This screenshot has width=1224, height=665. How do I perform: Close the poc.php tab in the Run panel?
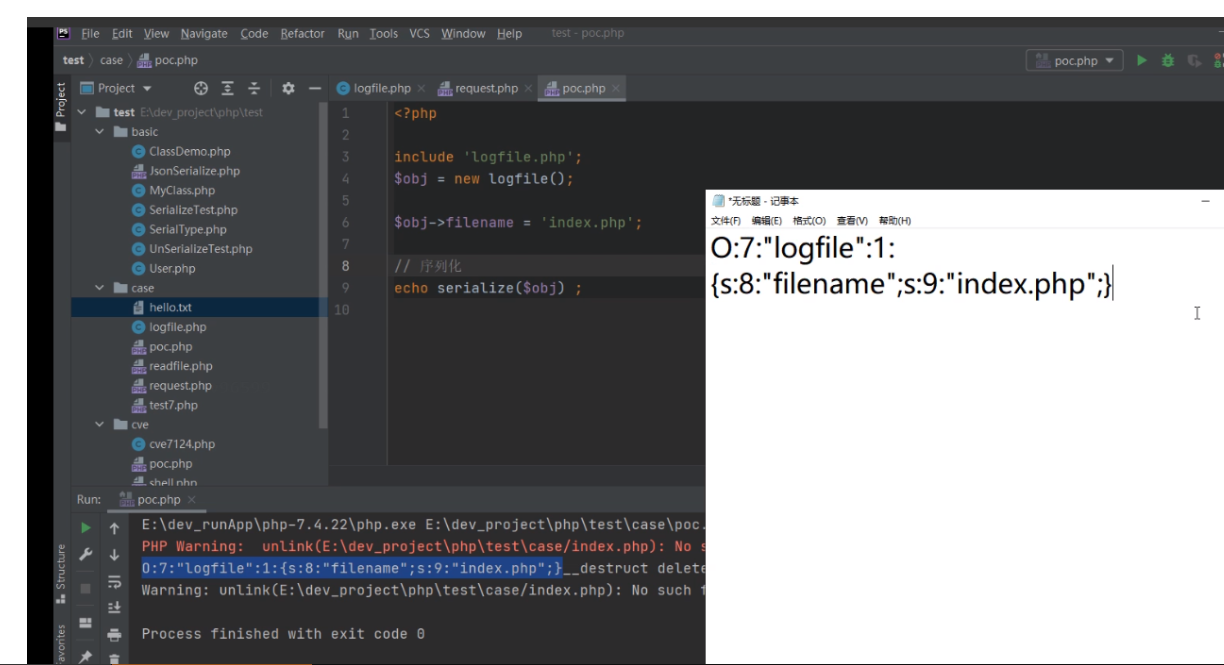(191, 500)
